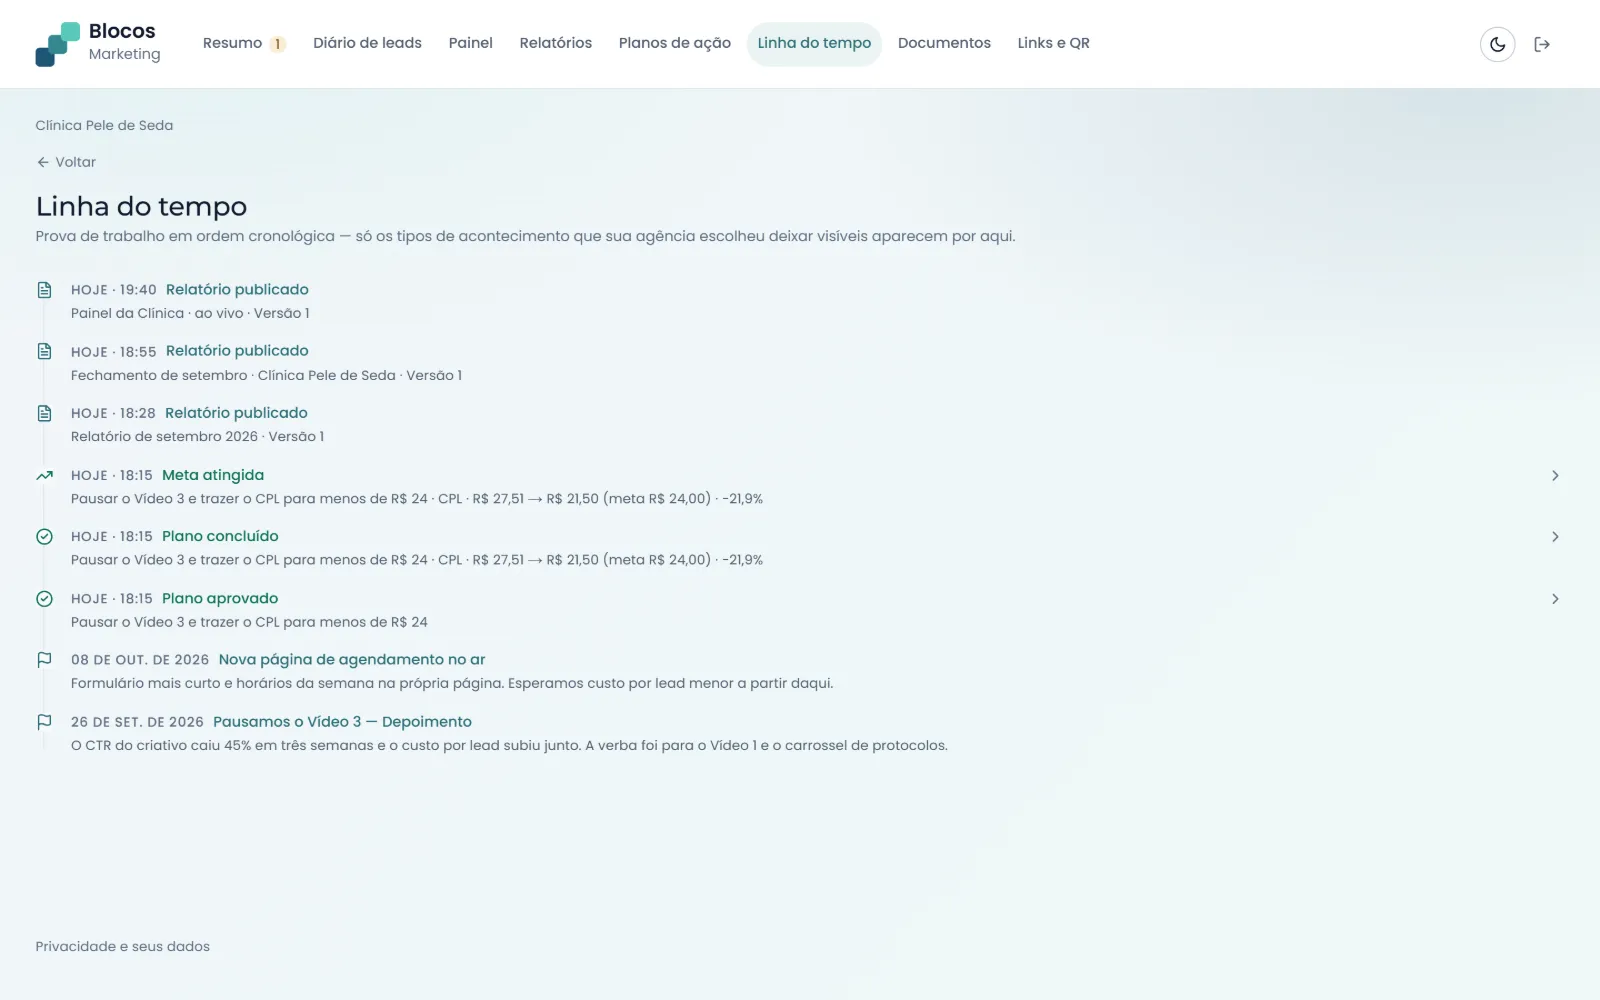Open the 18:28 Relatório publicado title
This screenshot has width=1600, height=1000.
(x=236, y=413)
